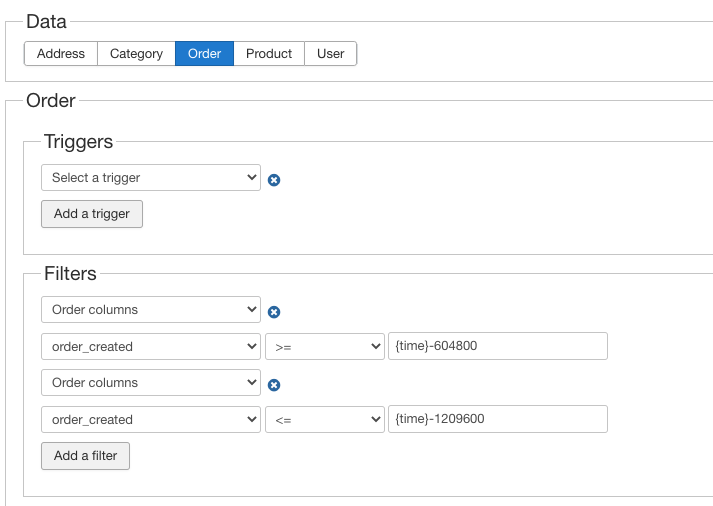713x506 pixels.
Task: Open the 'Select a trigger' dropdown
Action: [x=151, y=178]
